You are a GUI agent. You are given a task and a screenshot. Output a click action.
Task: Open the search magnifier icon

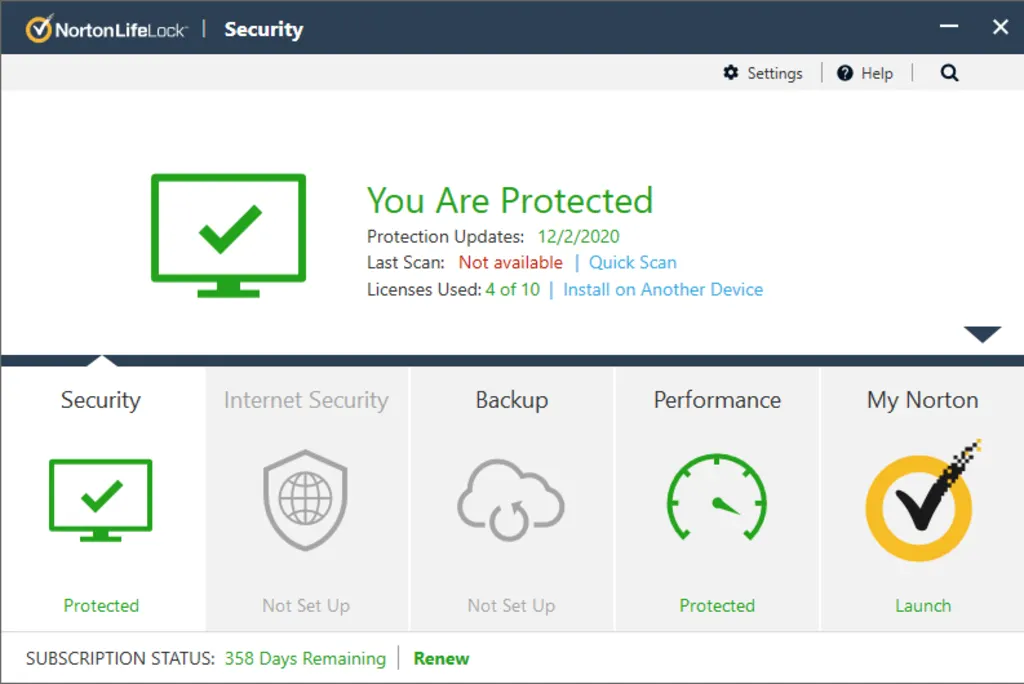pos(948,72)
